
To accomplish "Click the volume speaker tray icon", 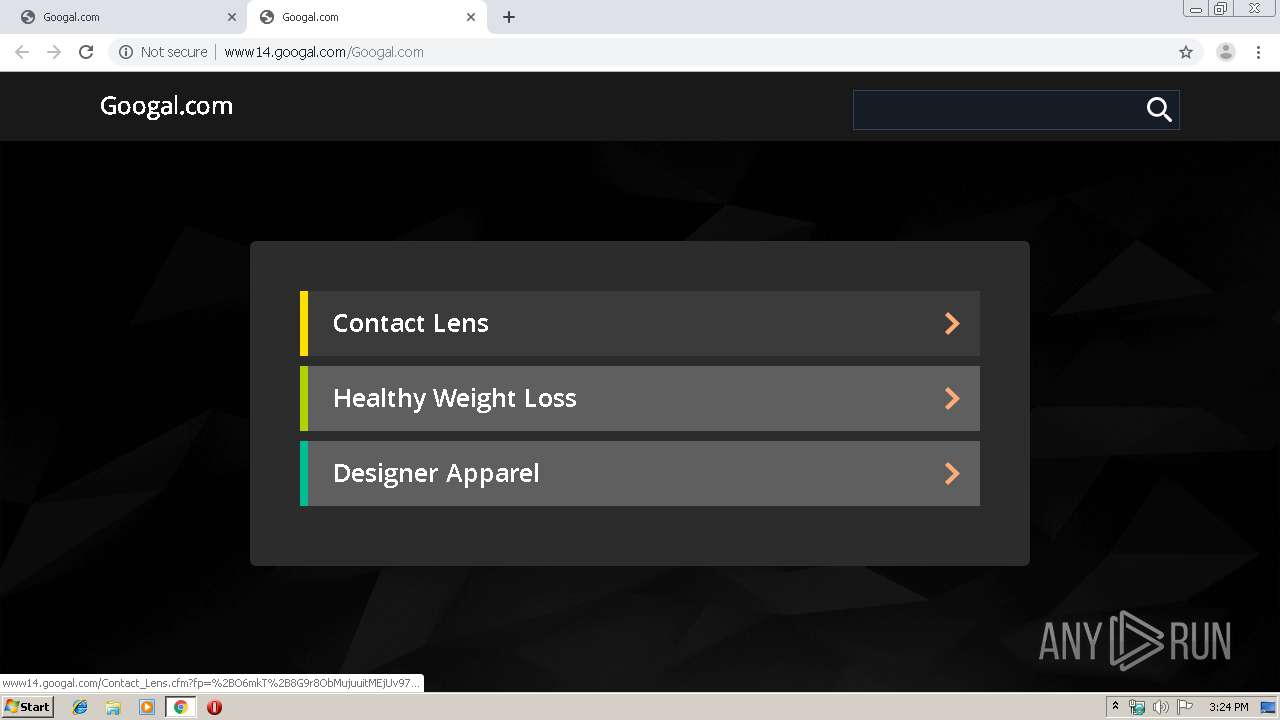I will tap(1160, 707).
